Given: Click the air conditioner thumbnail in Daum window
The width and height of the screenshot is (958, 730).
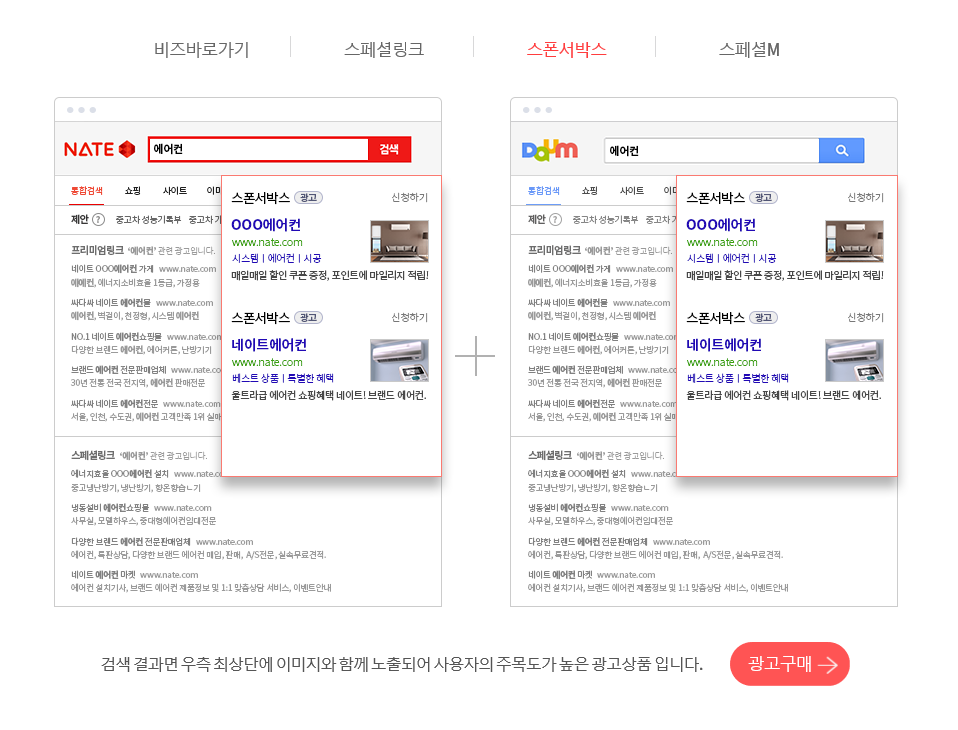Looking at the screenshot, I should point(854,360).
